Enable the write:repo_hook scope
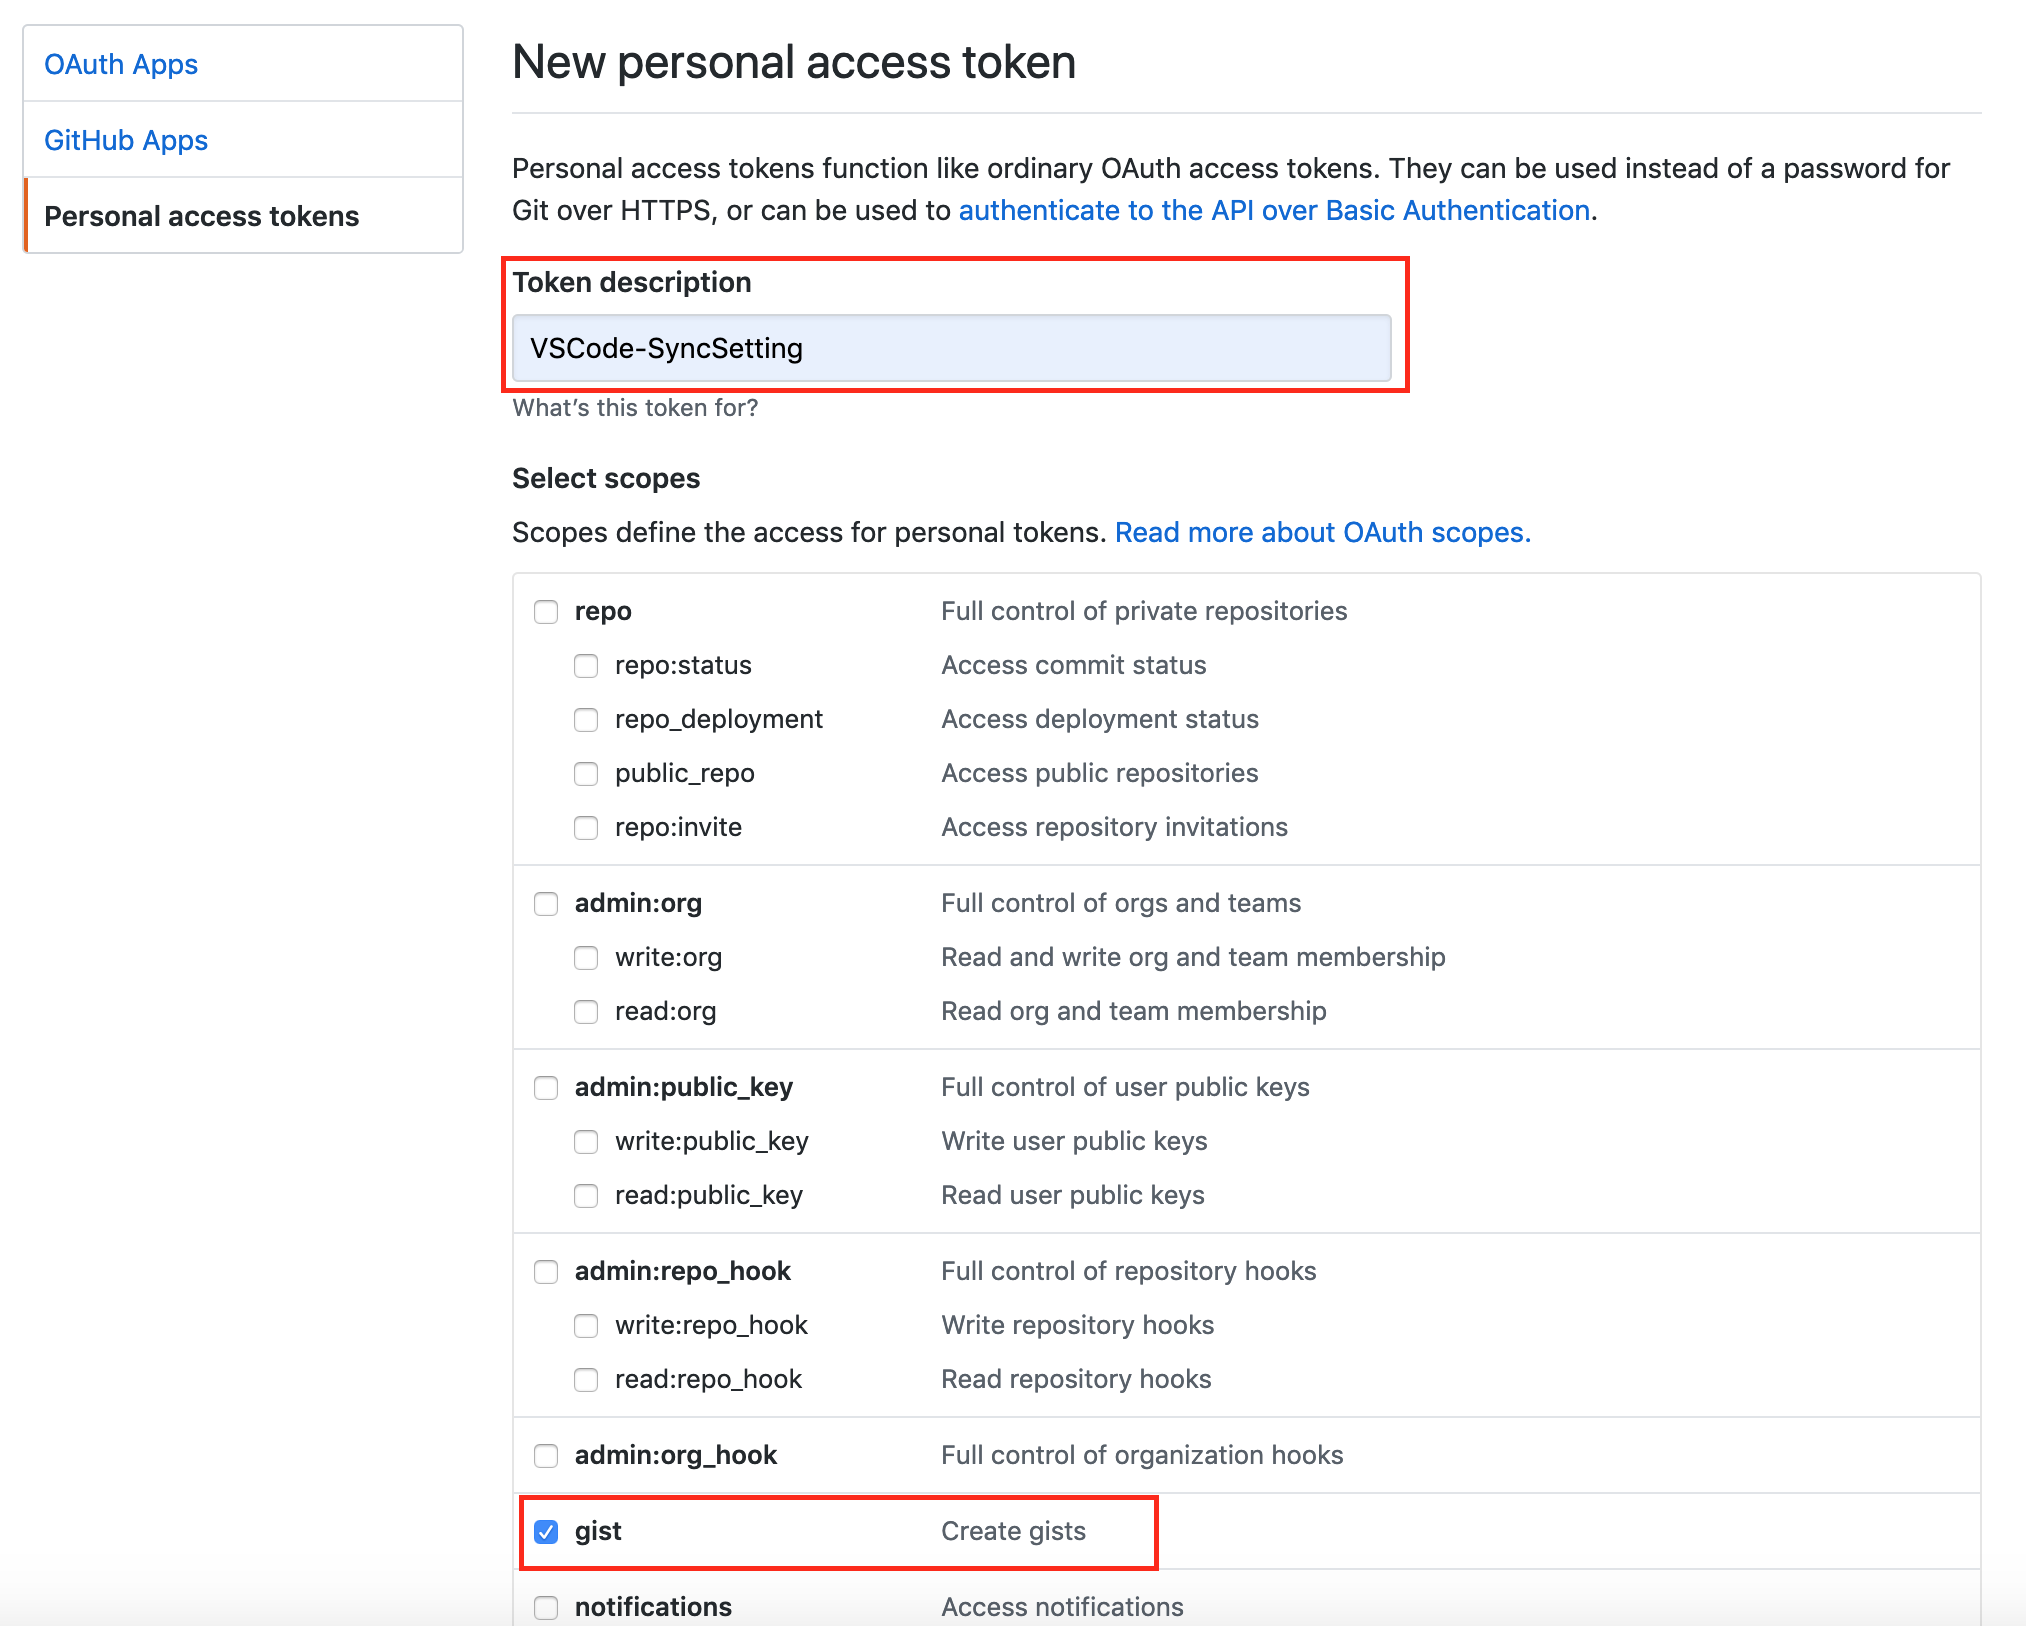The height and width of the screenshot is (1626, 2026). (x=586, y=1325)
